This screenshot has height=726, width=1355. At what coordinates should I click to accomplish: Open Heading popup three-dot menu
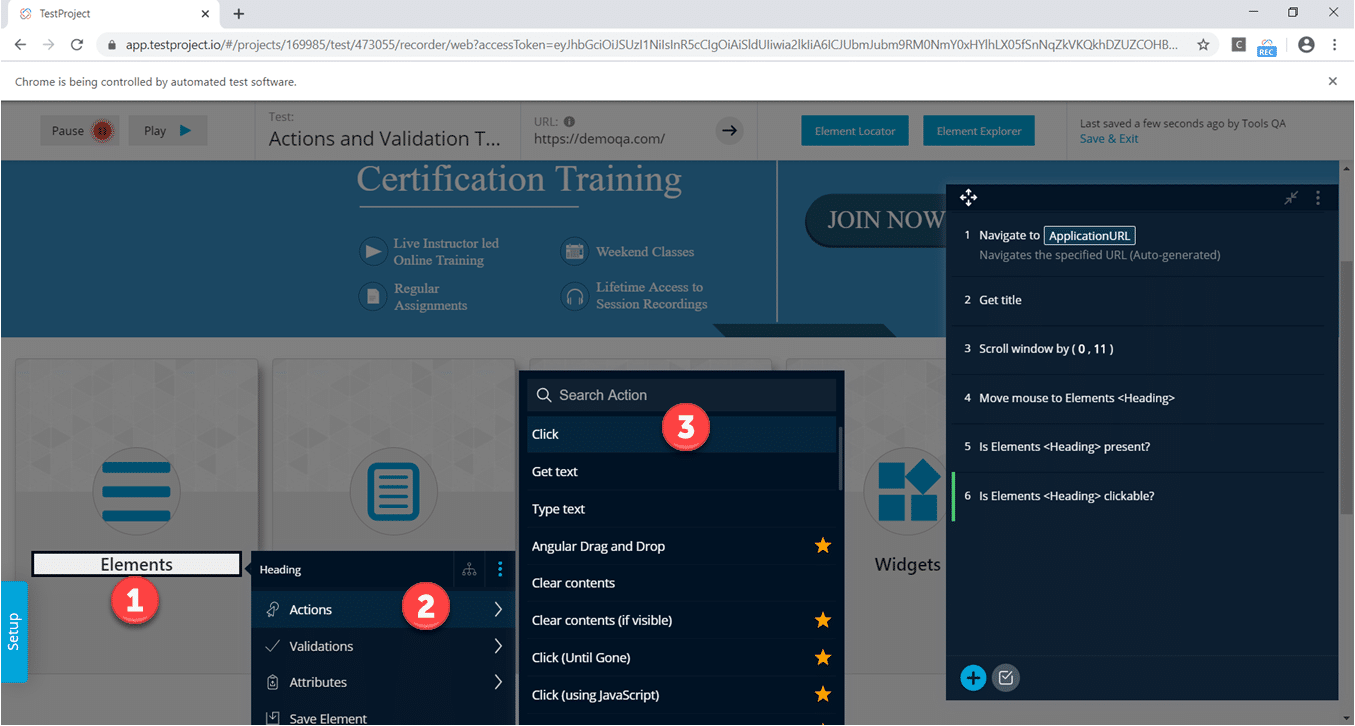coord(500,570)
